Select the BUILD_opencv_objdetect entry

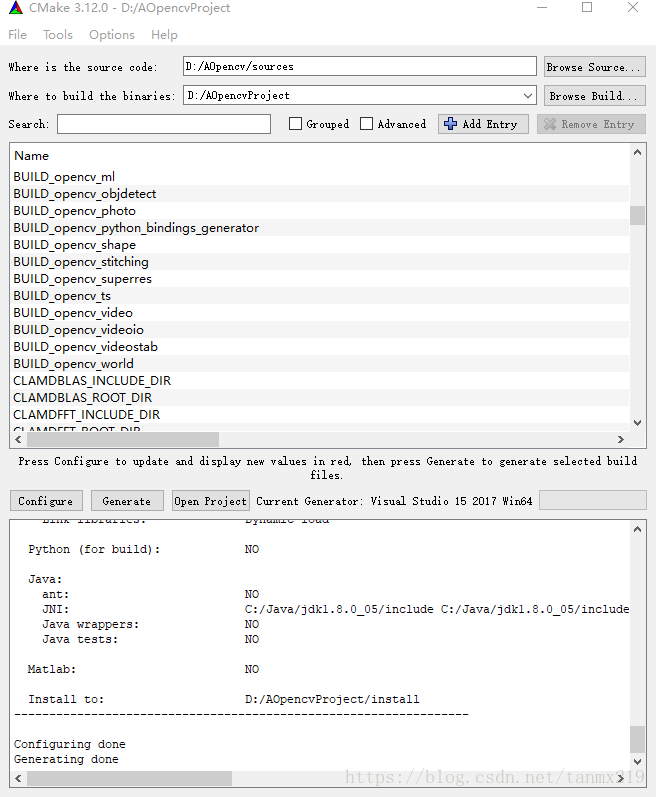(320, 194)
